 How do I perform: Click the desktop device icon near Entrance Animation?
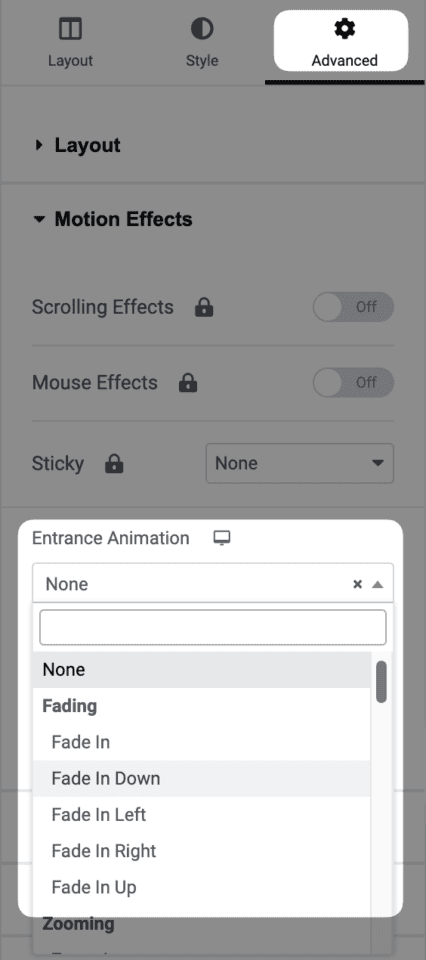(222, 538)
